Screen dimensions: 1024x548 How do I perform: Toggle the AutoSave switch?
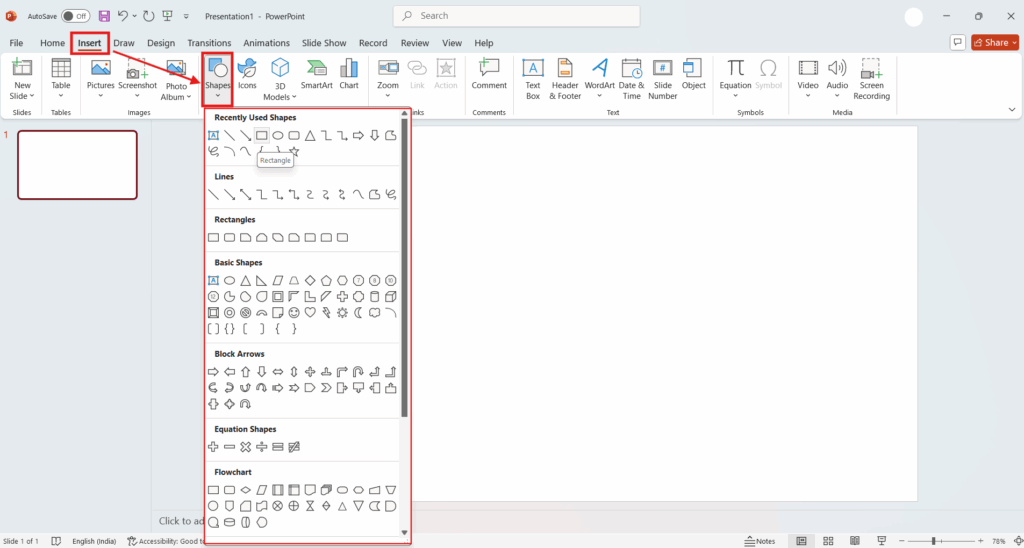coord(76,16)
